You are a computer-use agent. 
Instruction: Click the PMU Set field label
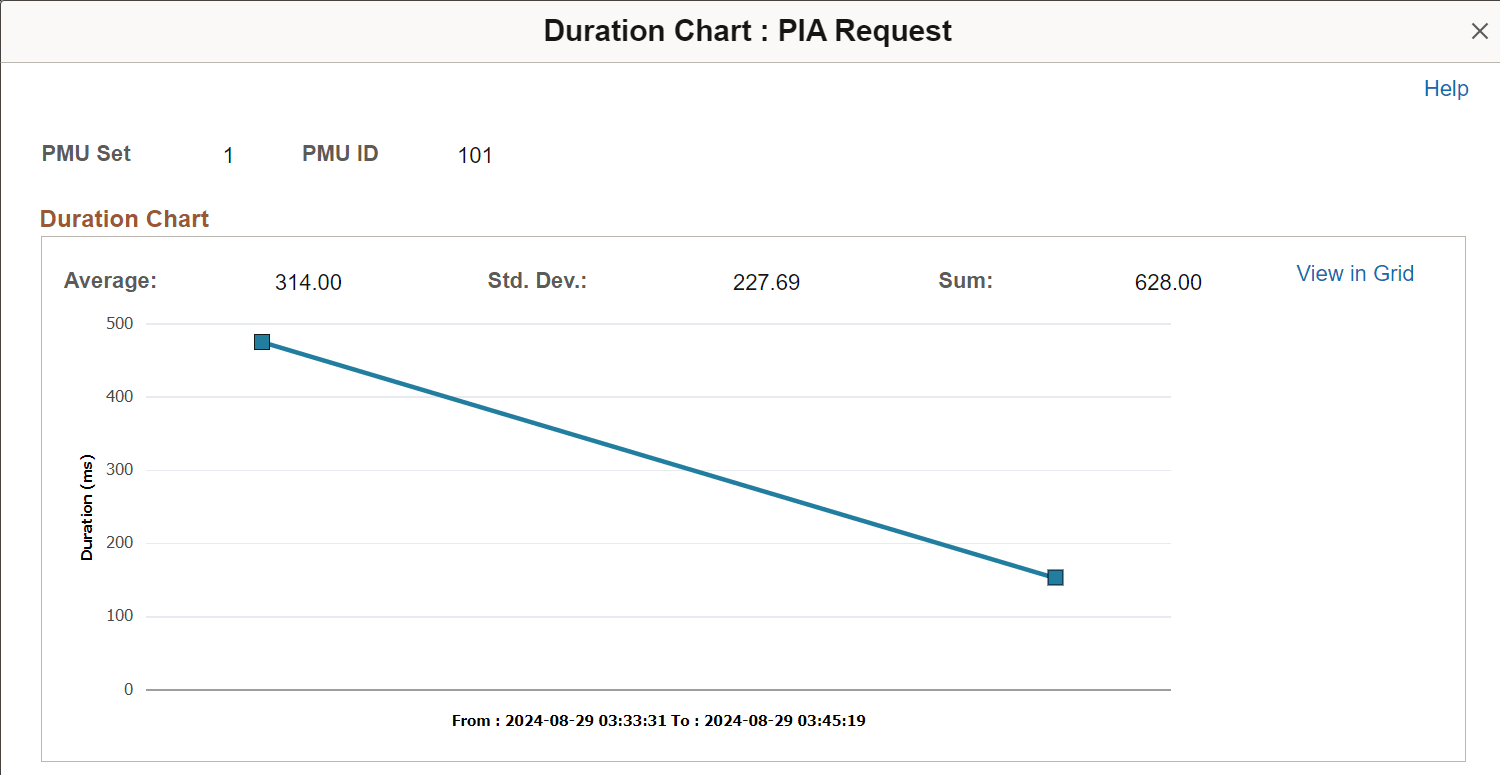coord(86,153)
